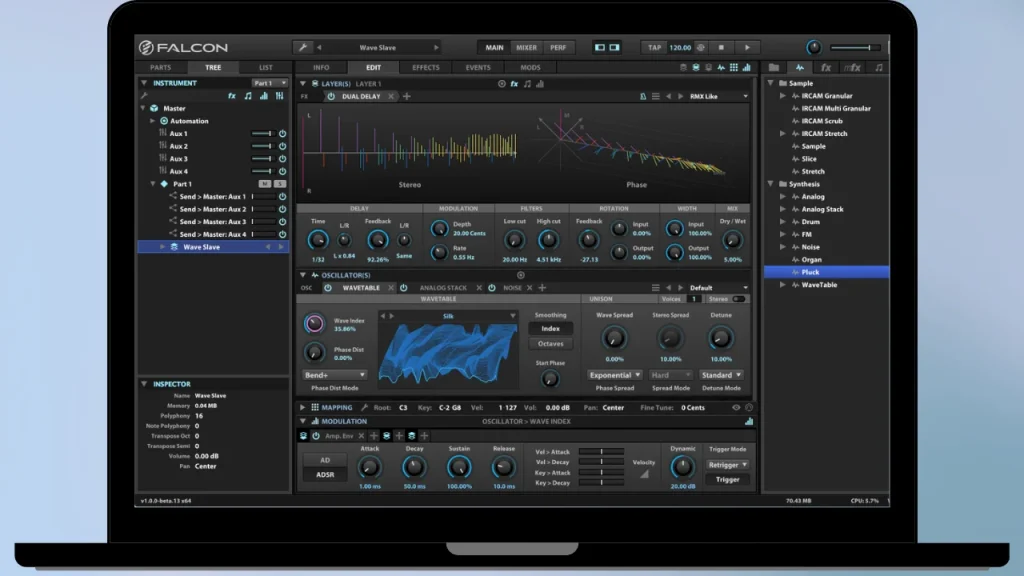Viewport: 1024px width, 576px height.
Task: Open the Default oscillator preset dropdown
Action: coord(718,287)
